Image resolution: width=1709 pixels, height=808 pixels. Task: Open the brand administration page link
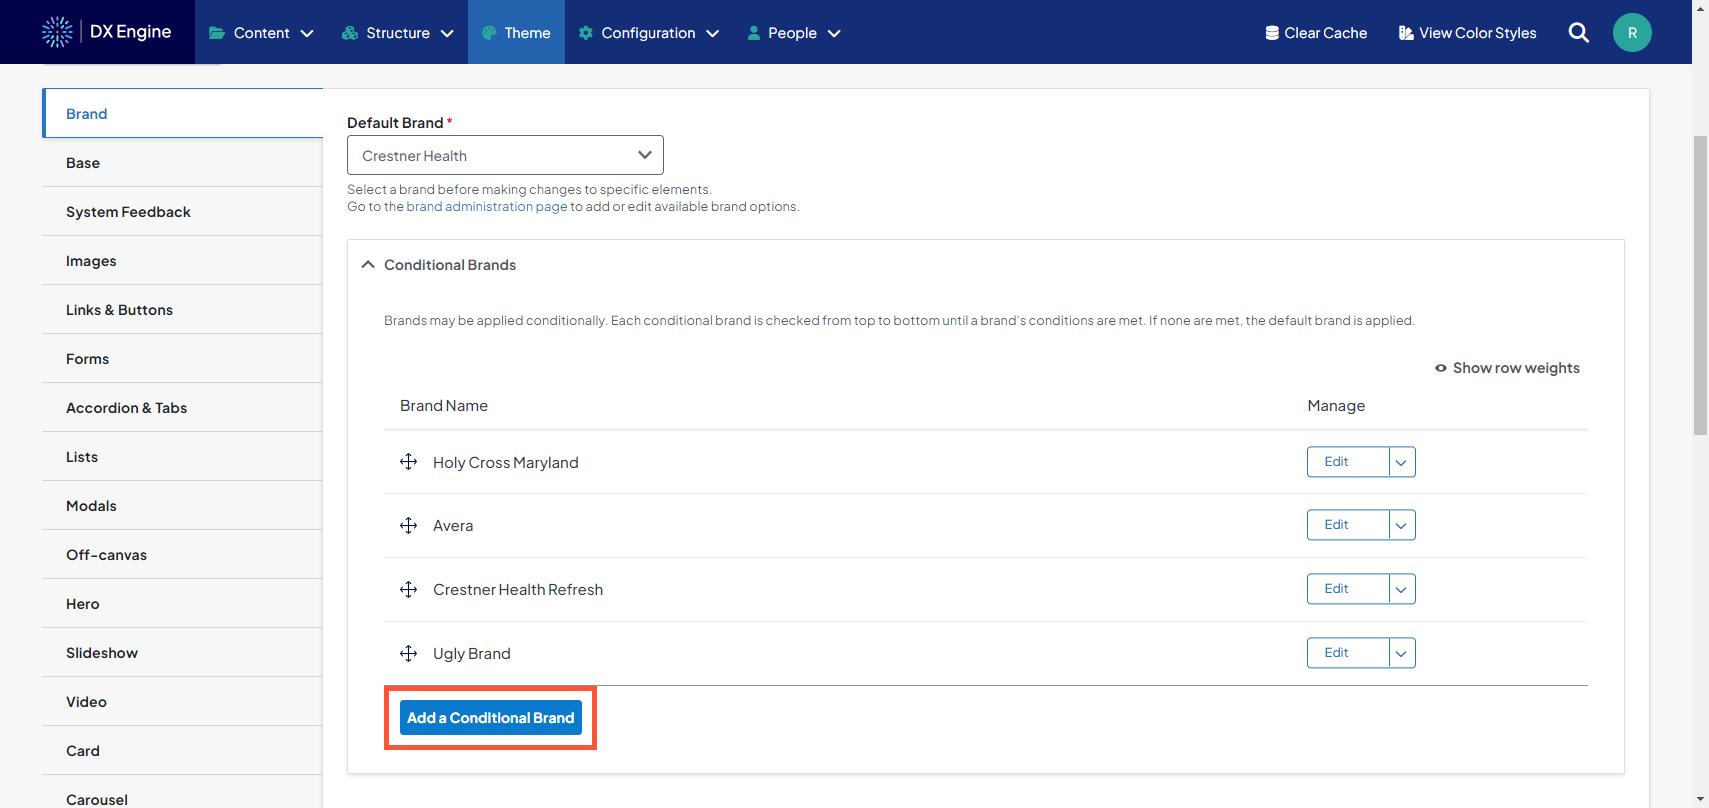click(487, 207)
